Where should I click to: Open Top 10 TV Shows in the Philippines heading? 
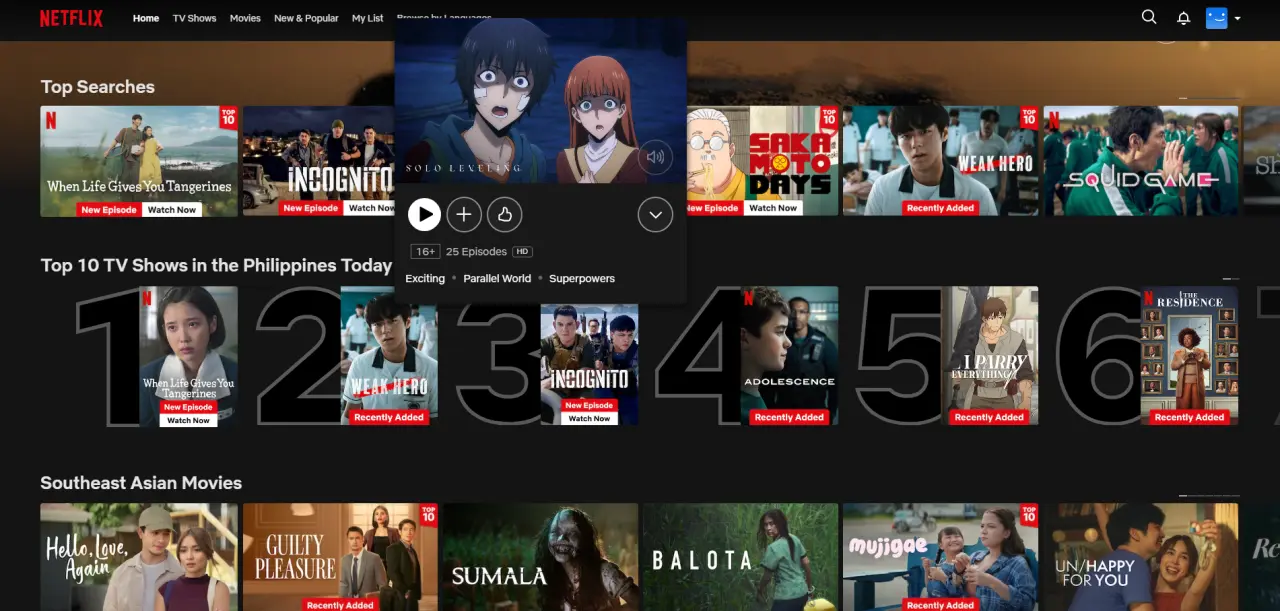coord(216,265)
